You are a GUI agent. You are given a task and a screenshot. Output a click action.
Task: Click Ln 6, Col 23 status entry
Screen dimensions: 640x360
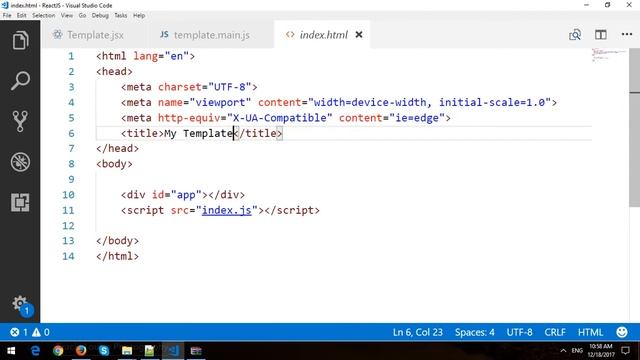pos(418,332)
